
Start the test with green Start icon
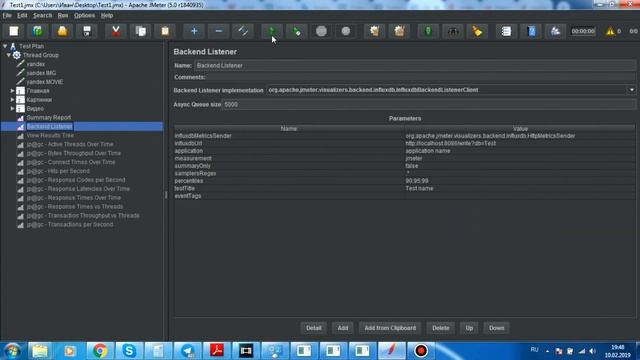(272, 31)
